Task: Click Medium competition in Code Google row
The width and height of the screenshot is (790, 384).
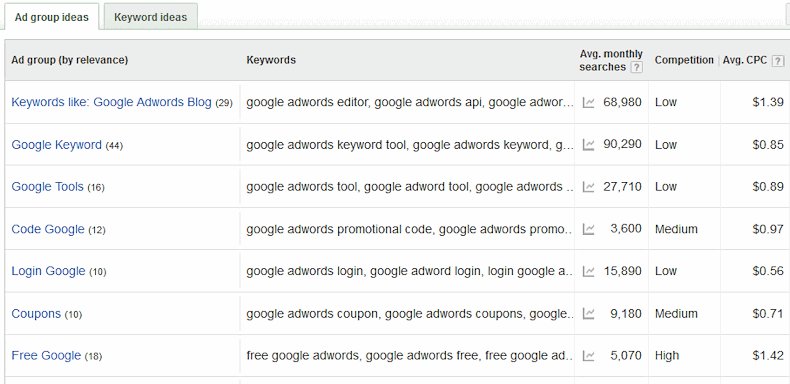Action: [x=676, y=229]
